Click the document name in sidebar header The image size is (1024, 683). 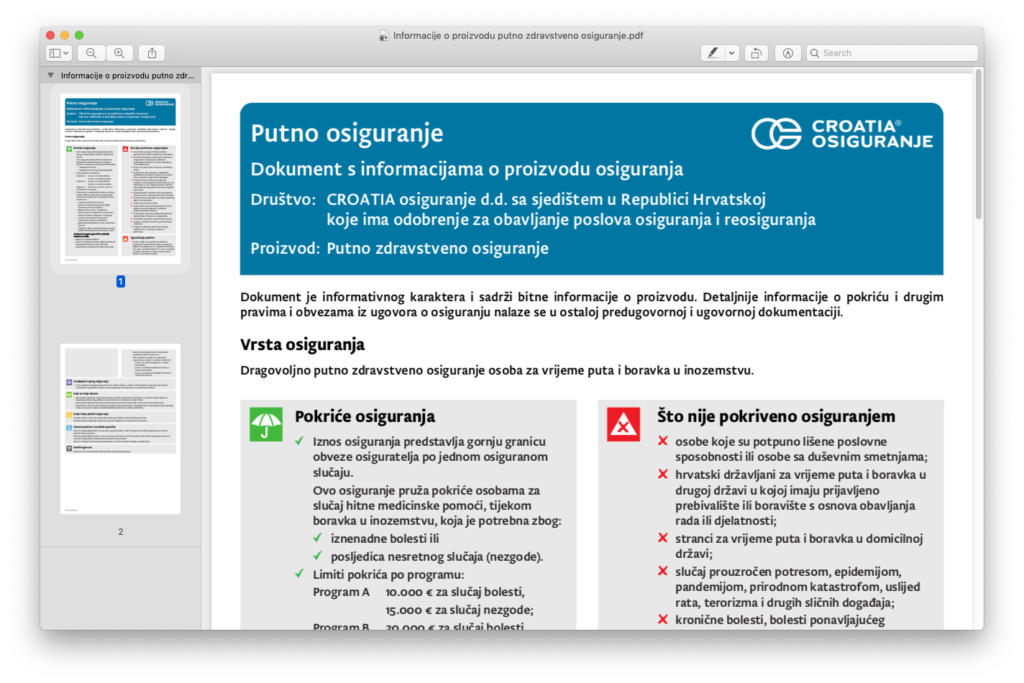point(127,76)
